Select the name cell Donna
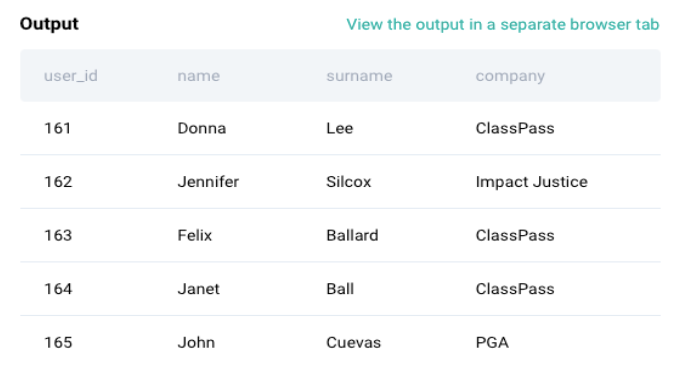The width and height of the screenshot is (699, 380). tap(202, 128)
